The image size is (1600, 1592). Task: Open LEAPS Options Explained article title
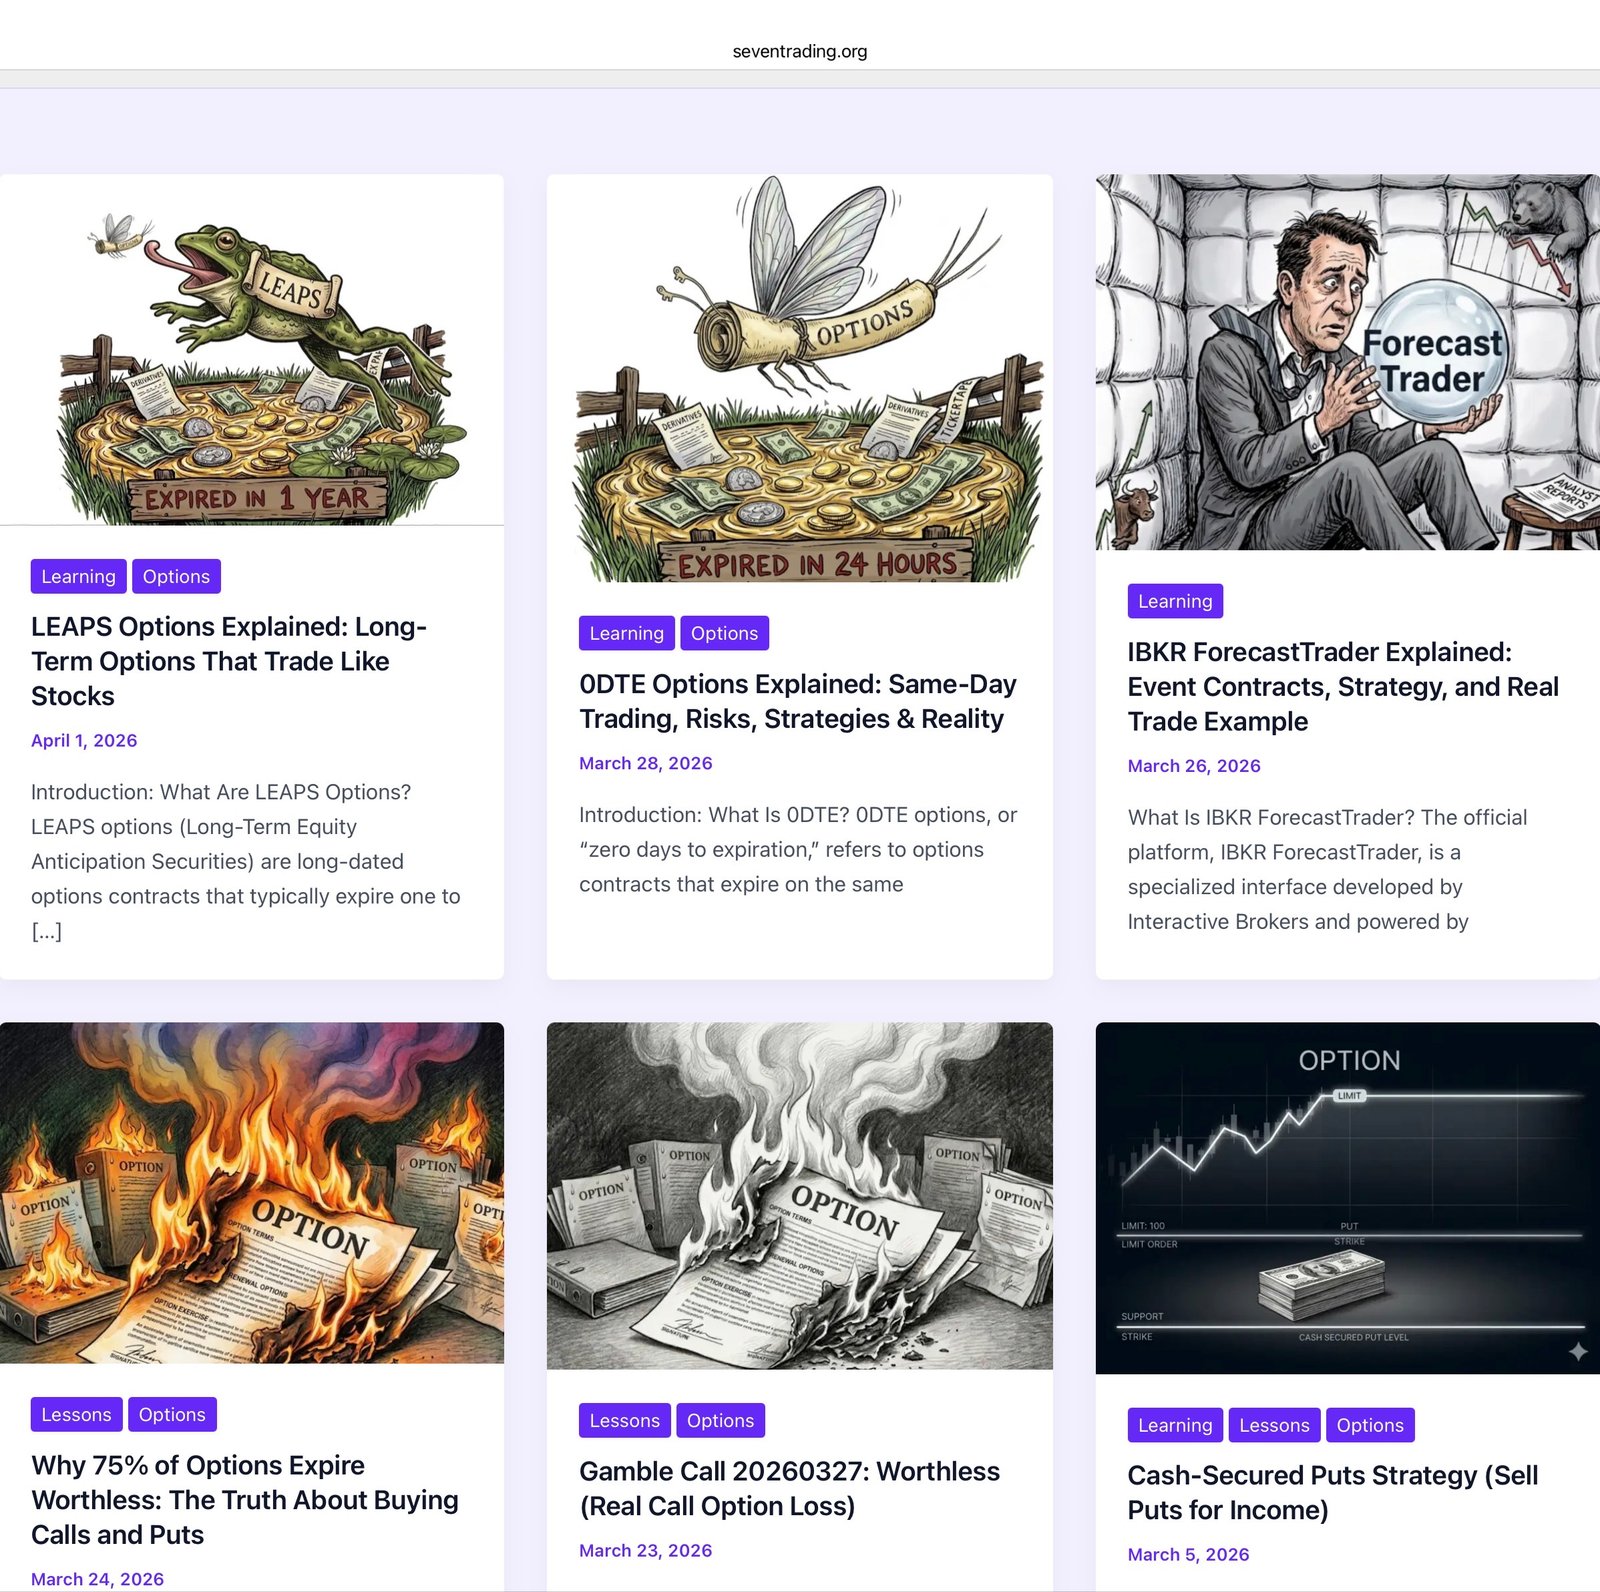point(229,661)
